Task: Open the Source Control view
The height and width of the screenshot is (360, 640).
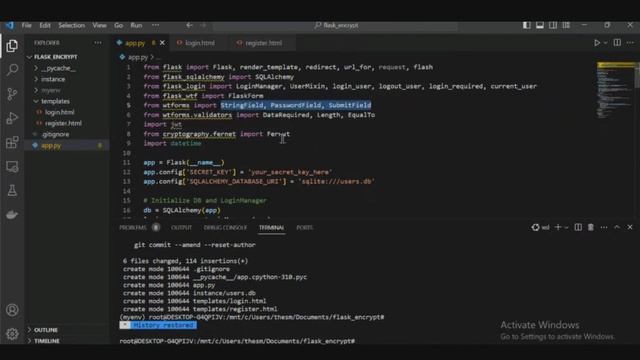Action: tap(12, 94)
